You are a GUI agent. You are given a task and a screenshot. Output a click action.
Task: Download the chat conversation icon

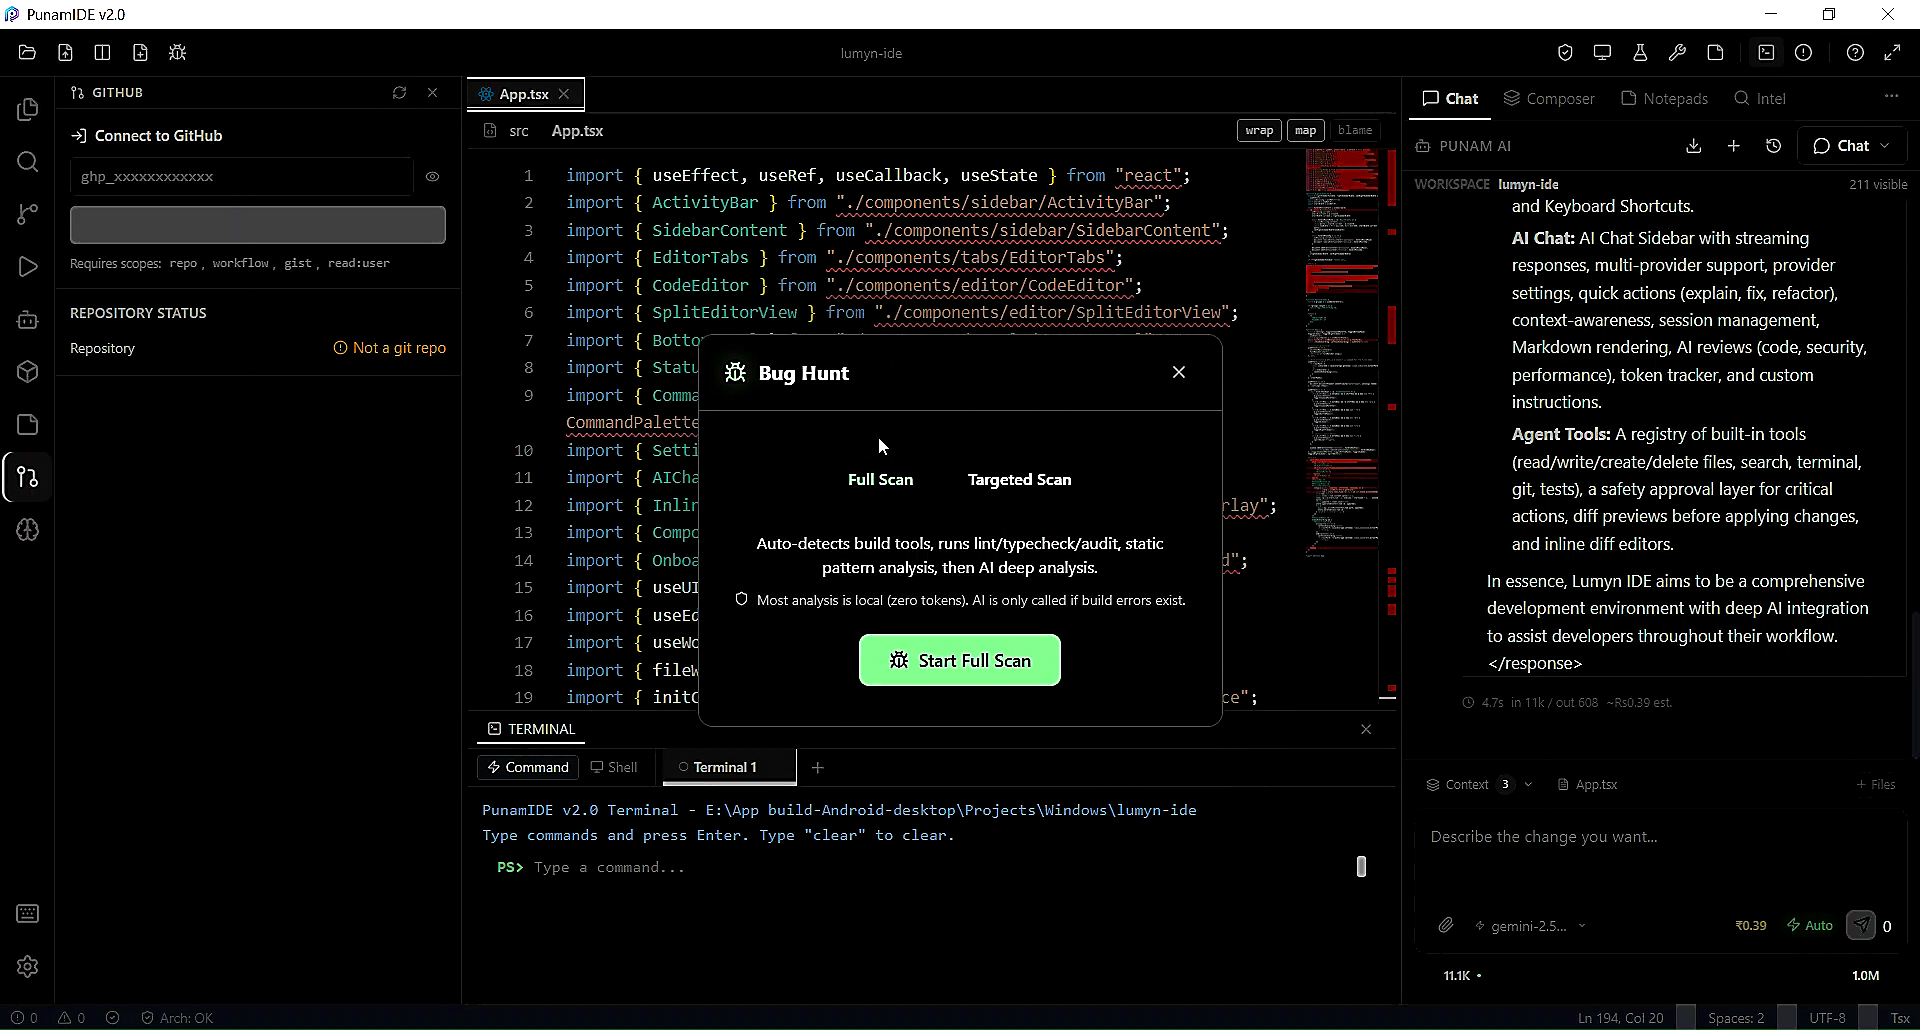point(1693,146)
